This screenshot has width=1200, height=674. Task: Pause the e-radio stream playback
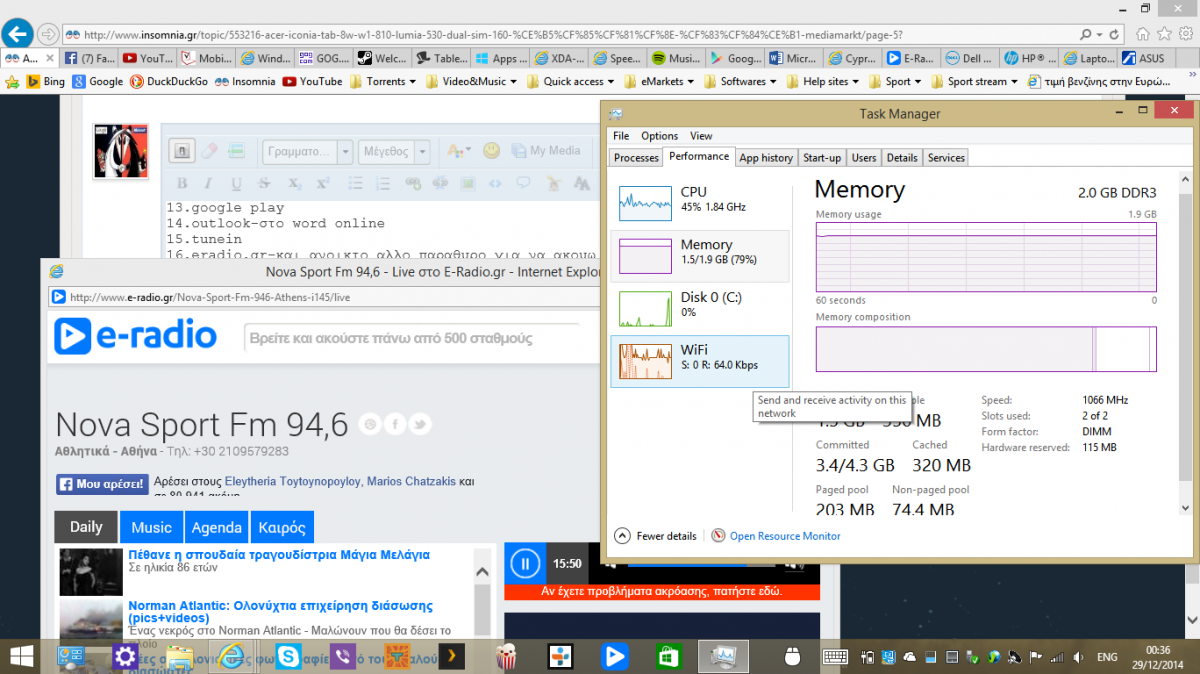pos(525,564)
